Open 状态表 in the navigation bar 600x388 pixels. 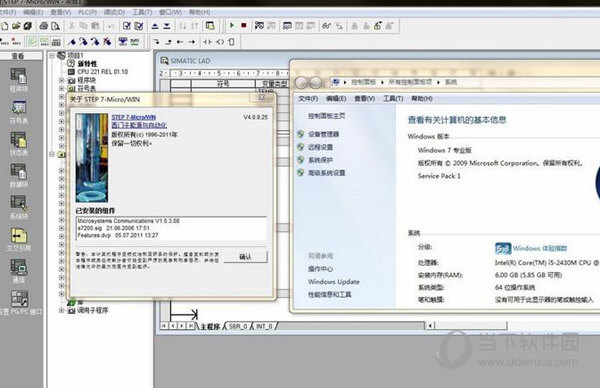tap(18, 143)
